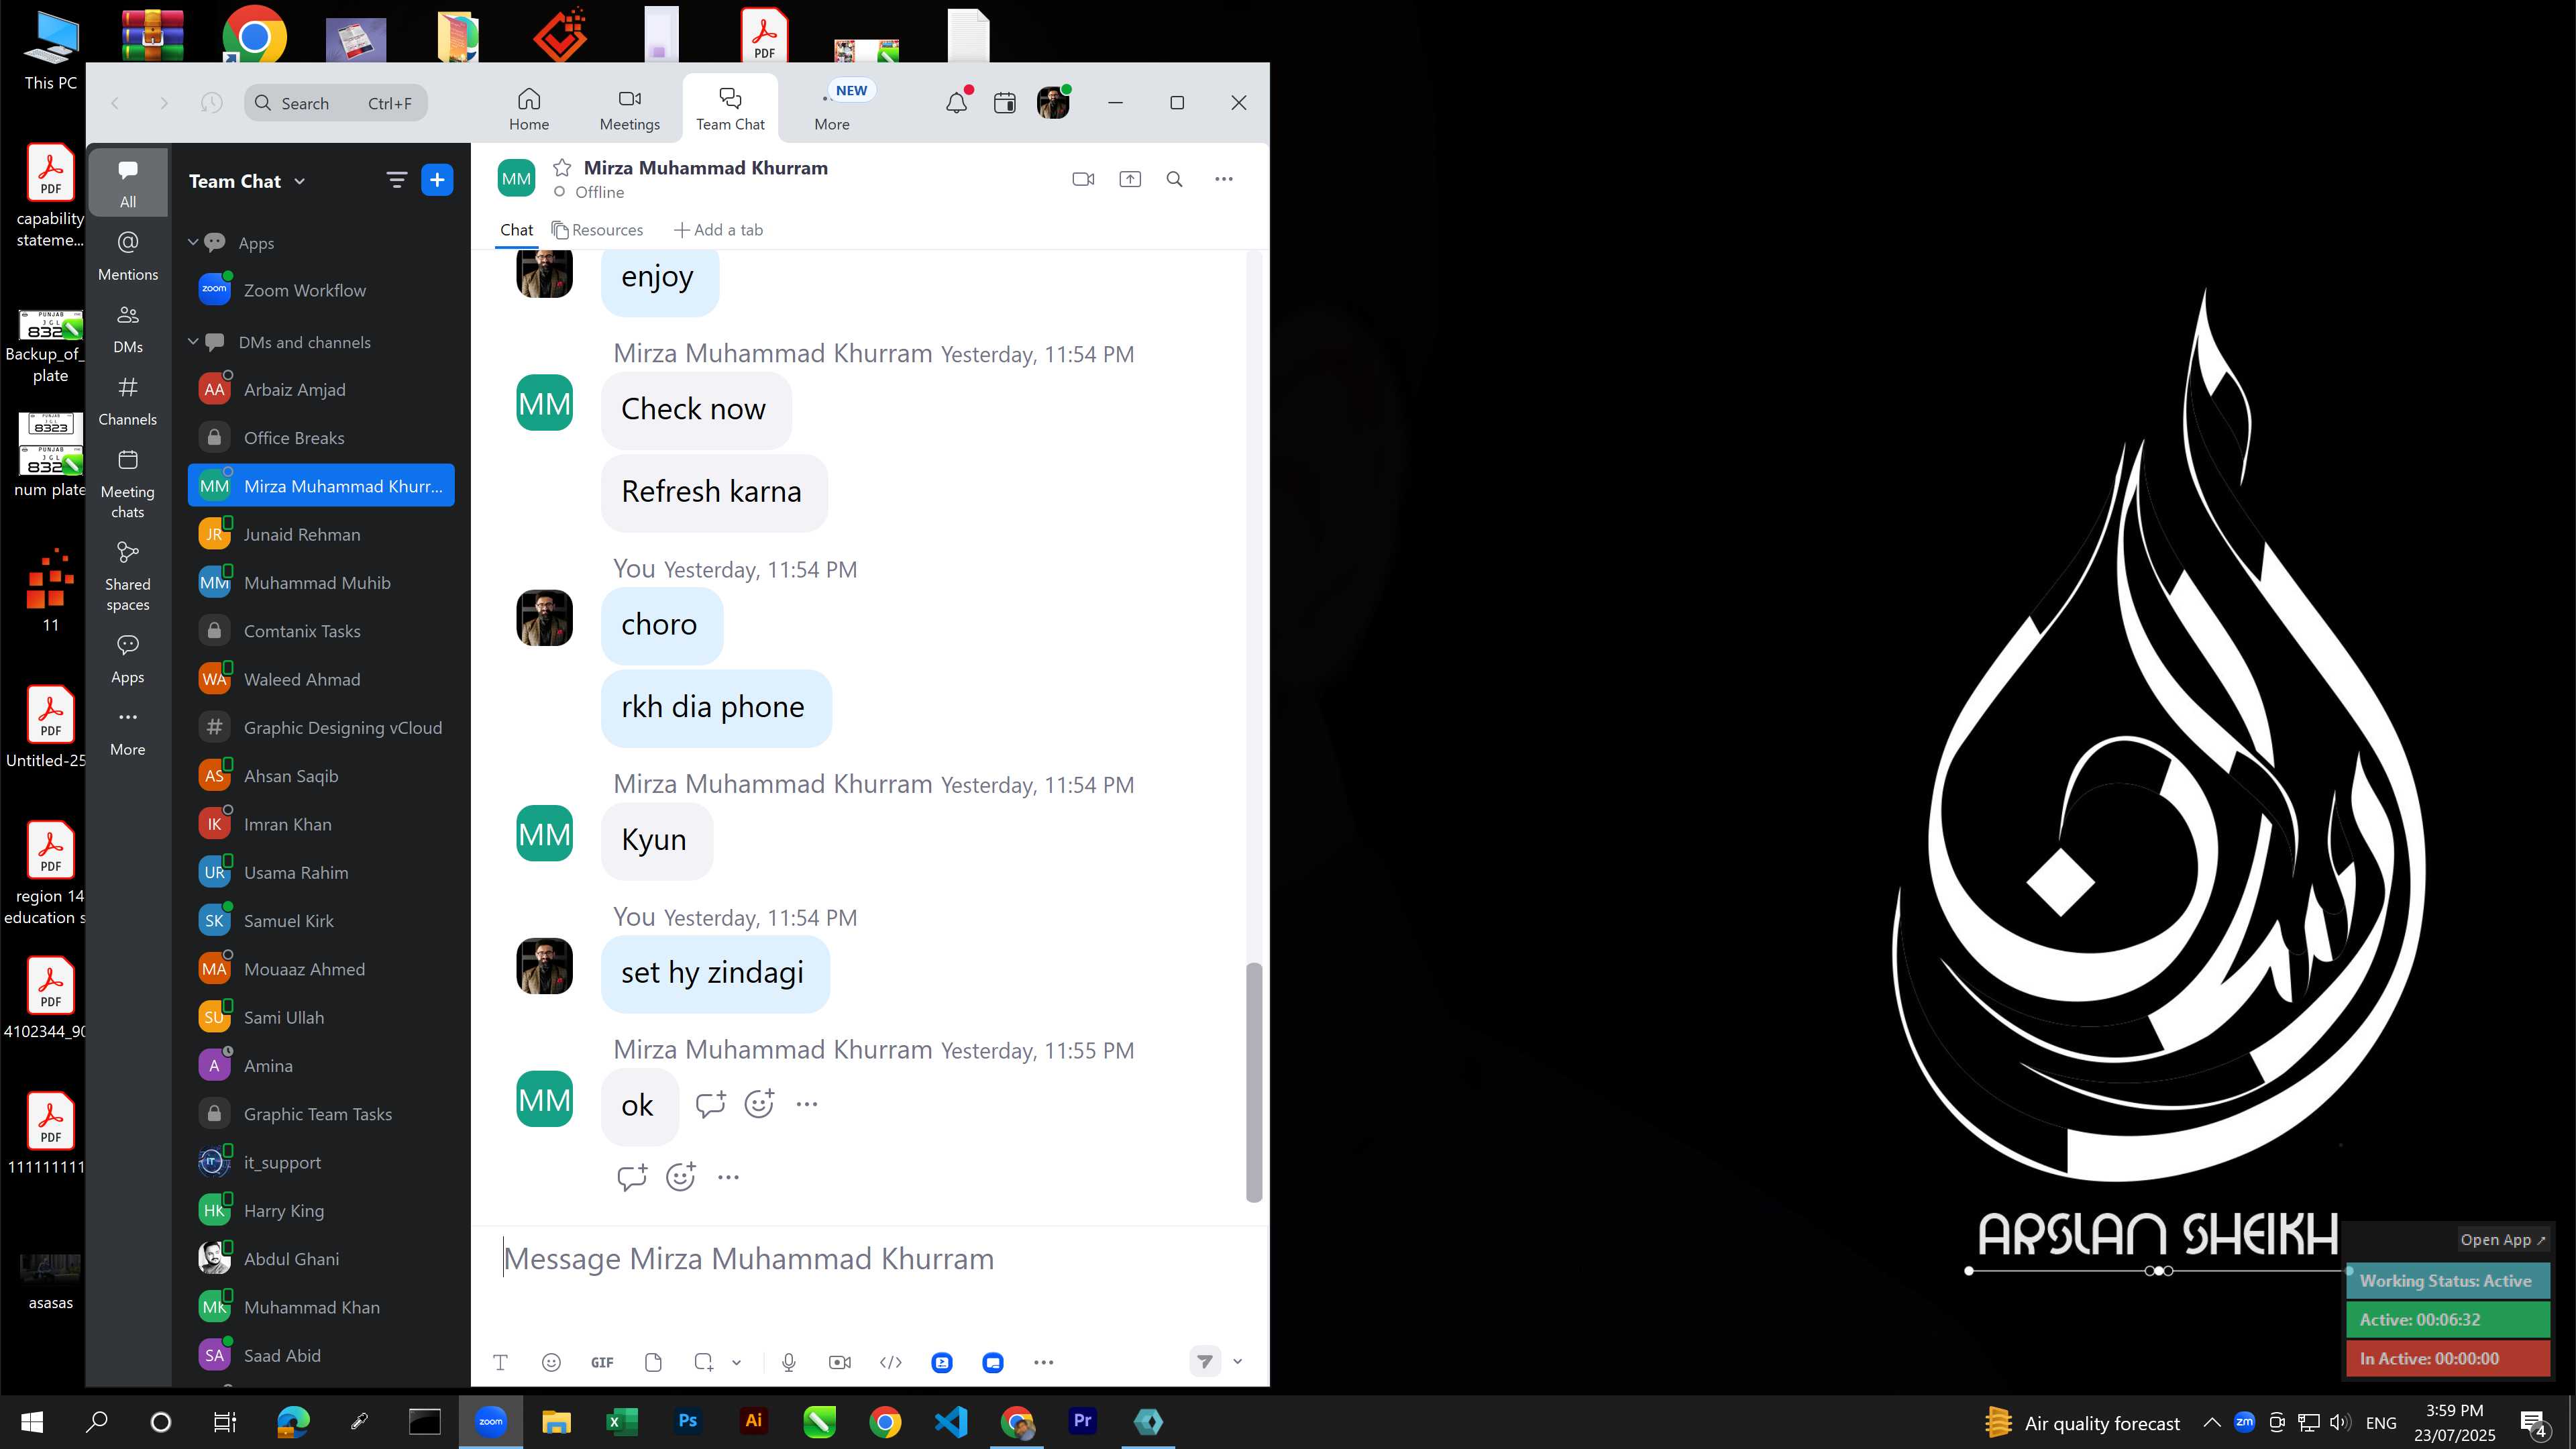Open Junaid Rehman conversation
Viewport: 2576px width, 1449px height.
(x=321, y=534)
